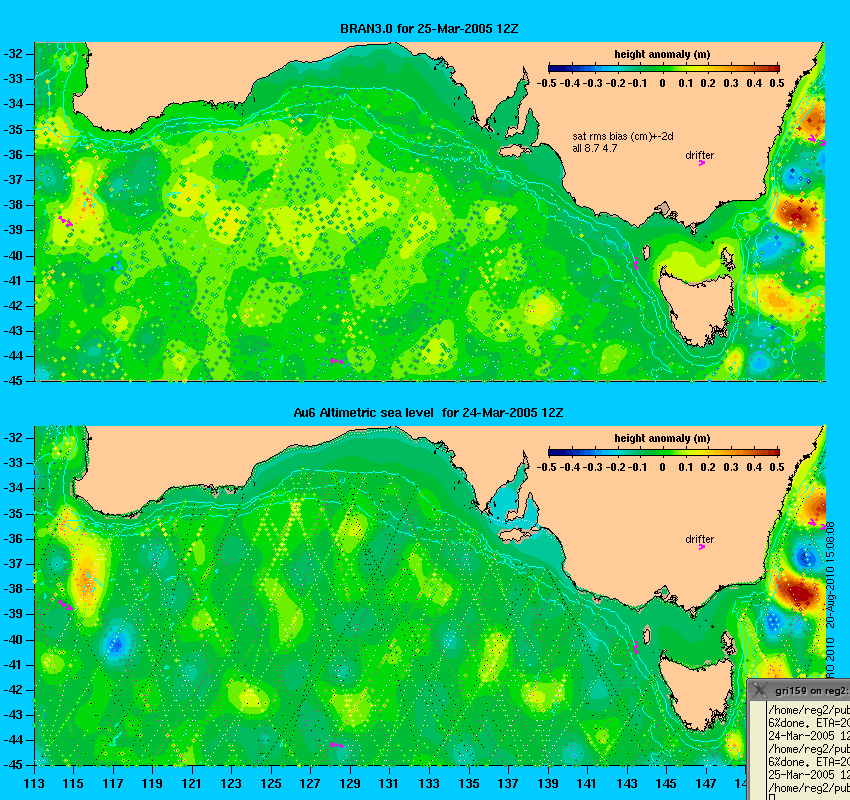
Task: Click the 'height anomaly (m)' label in the Altimetric panel
Action: tap(662, 438)
